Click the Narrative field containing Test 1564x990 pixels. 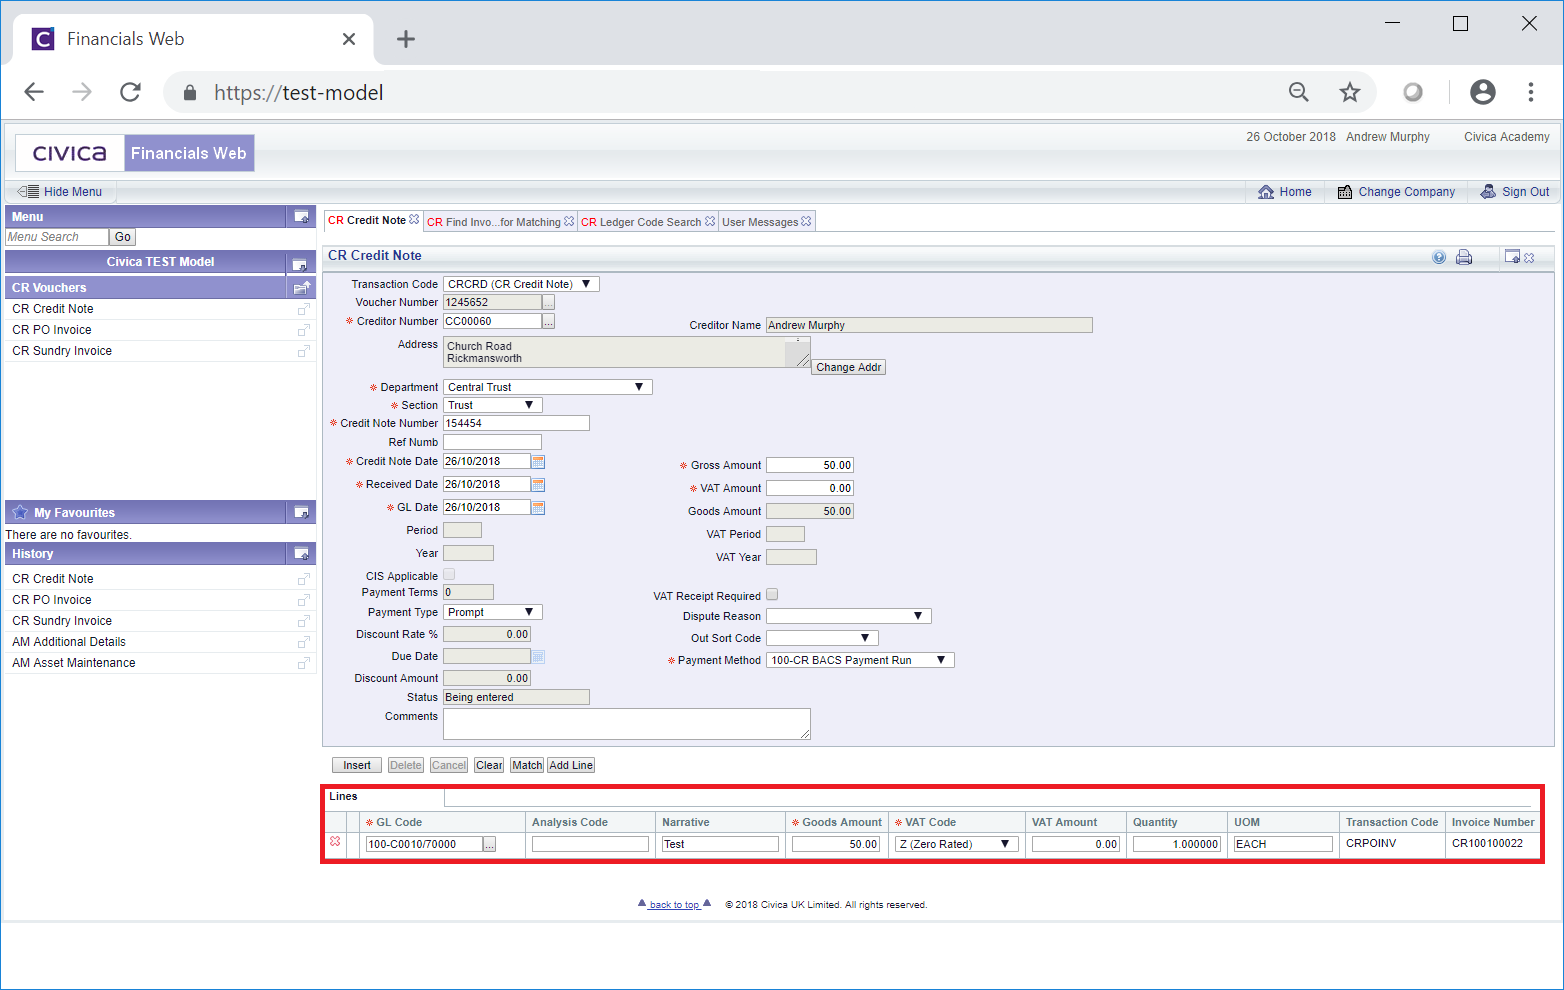tap(720, 844)
